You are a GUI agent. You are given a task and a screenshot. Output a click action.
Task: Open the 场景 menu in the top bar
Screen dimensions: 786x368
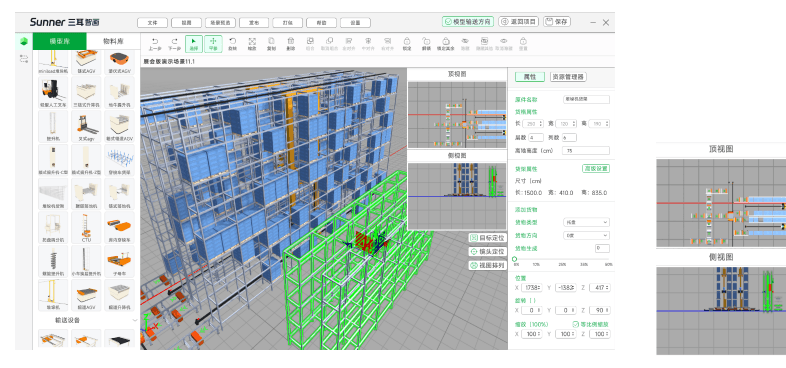pos(220,23)
